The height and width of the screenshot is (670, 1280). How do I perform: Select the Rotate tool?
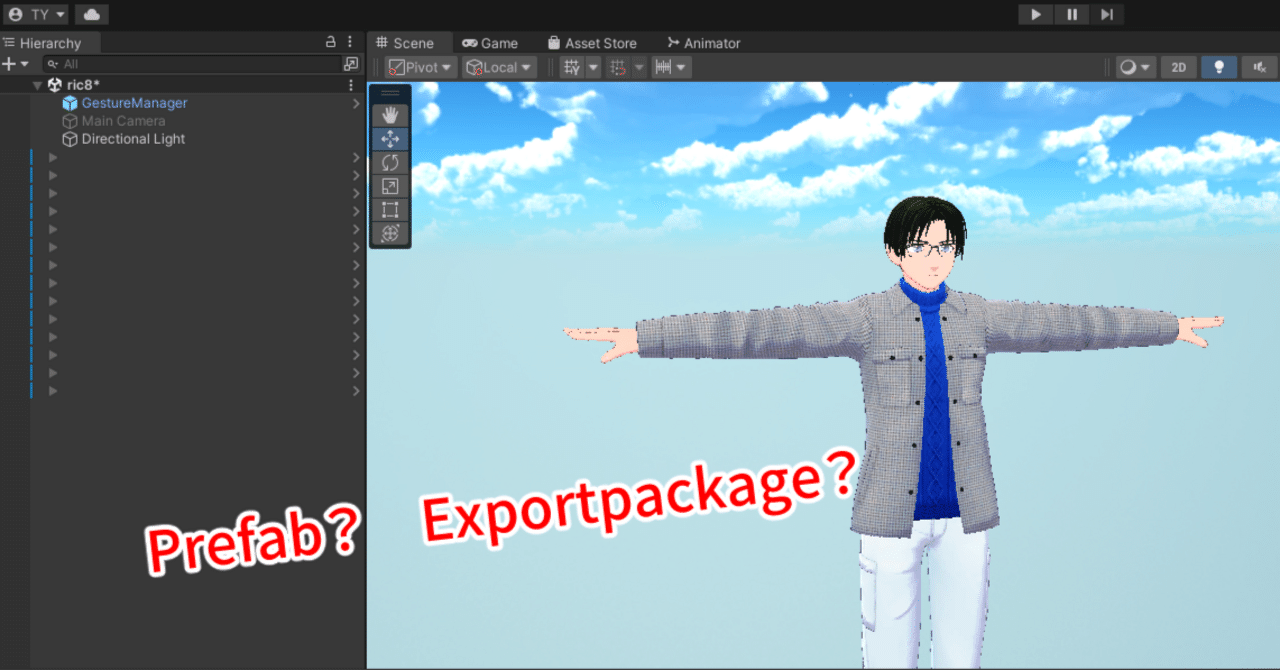coord(389,162)
